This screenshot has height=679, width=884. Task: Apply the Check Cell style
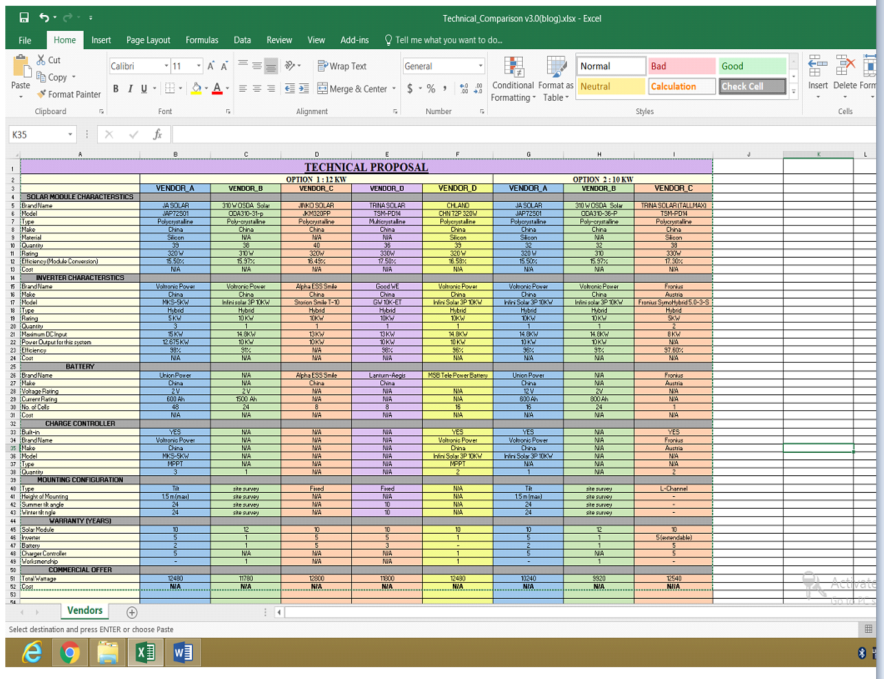752,86
